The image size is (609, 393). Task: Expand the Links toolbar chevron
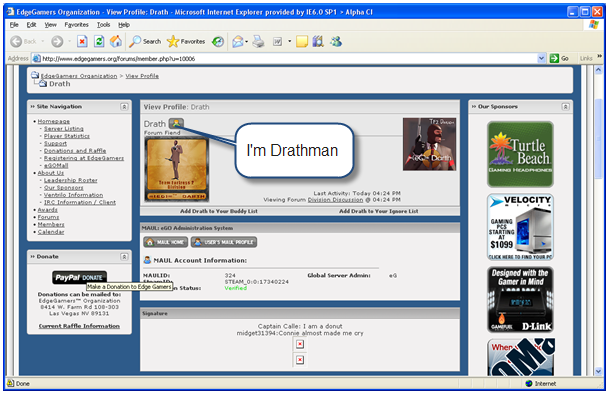(599, 57)
